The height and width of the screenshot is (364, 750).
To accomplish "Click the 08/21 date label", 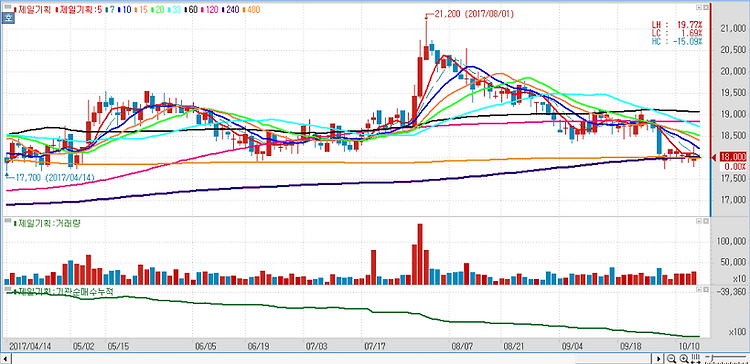I will 514,345.
